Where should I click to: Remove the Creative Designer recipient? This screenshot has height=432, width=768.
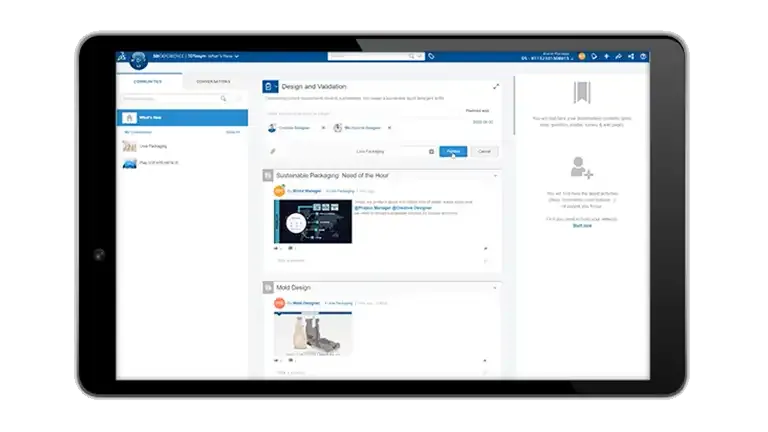point(323,128)
